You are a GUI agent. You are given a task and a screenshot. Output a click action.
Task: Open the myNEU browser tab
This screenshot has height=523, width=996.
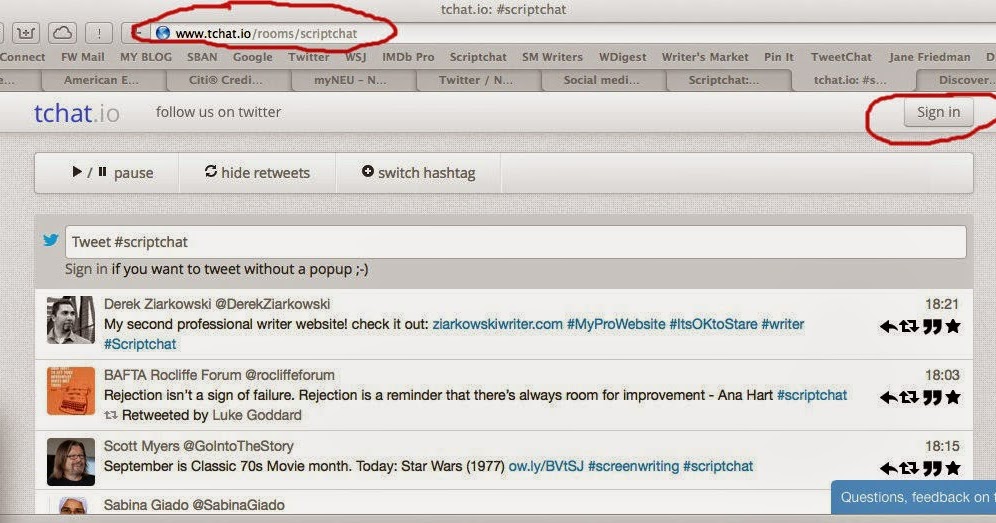pyautogui.click(x=354, y=80)
